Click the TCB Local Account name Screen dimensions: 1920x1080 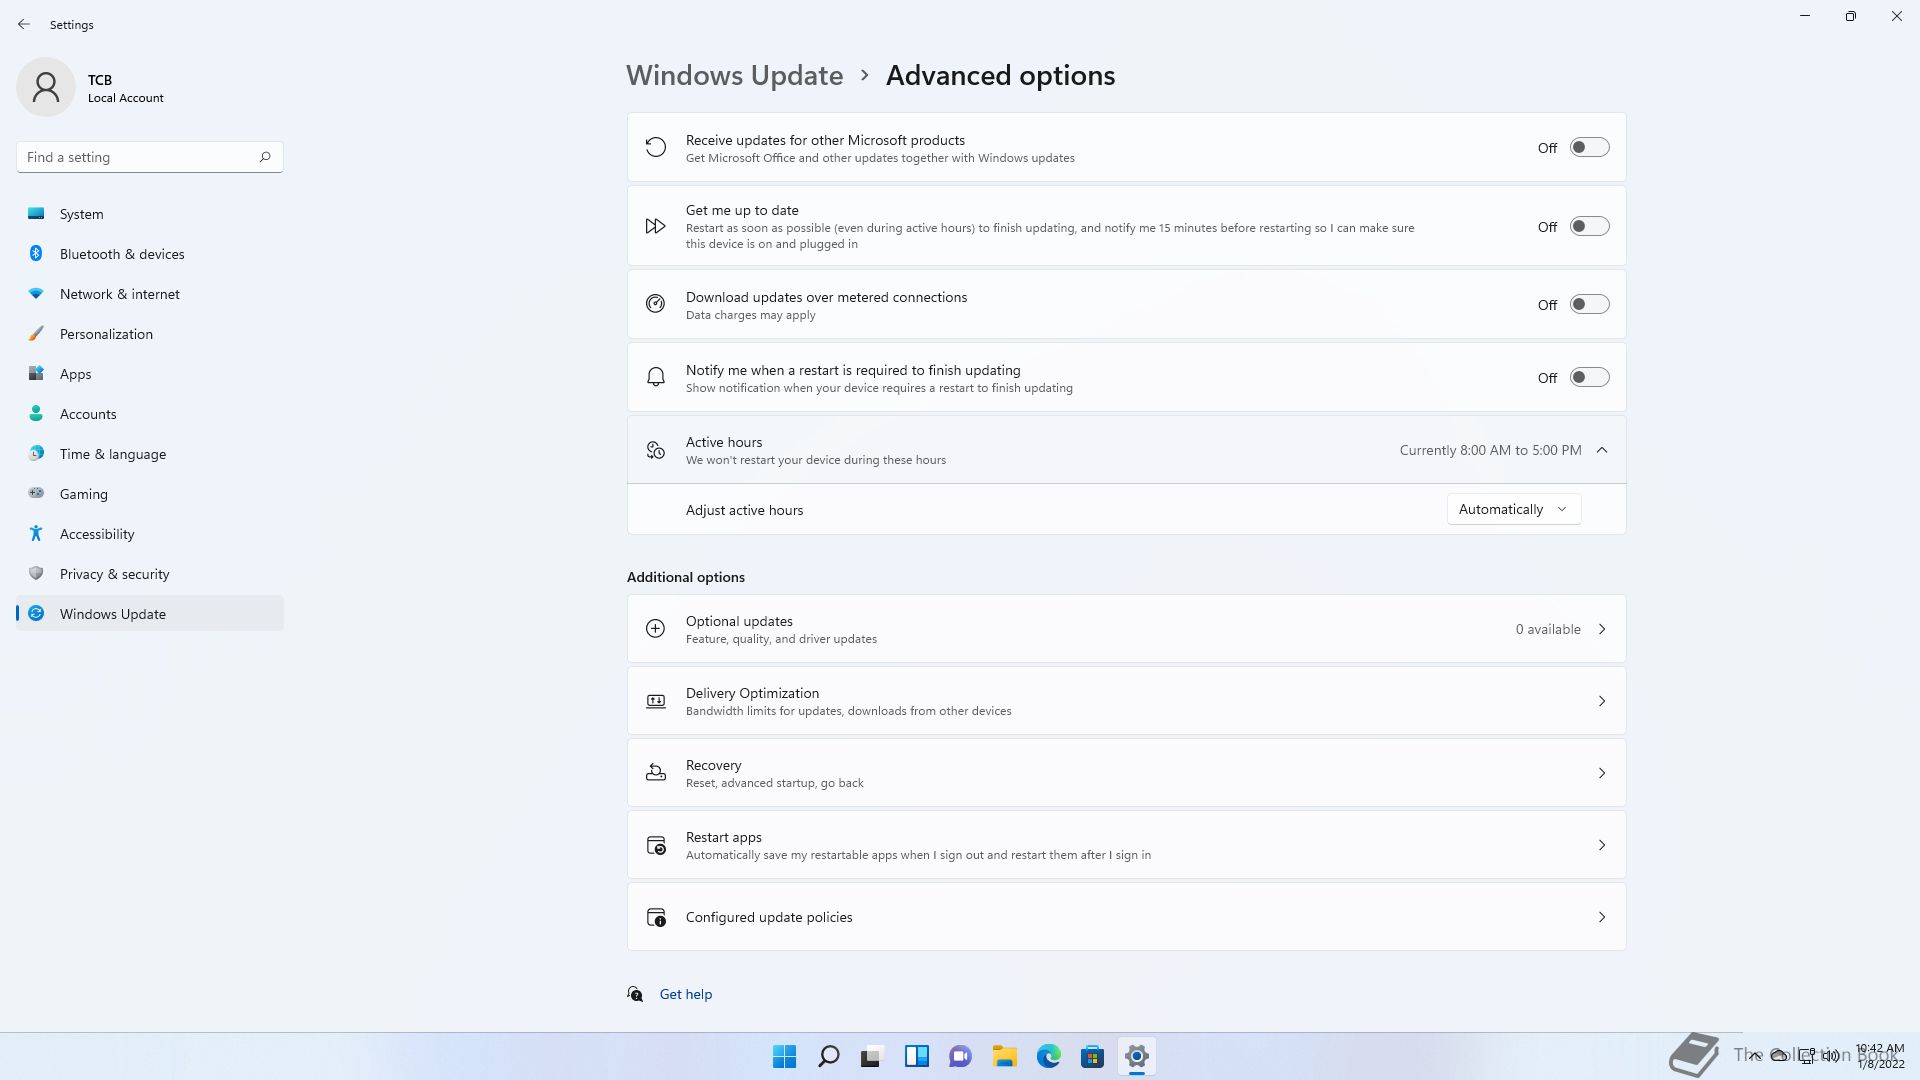[x=125, y=88]
